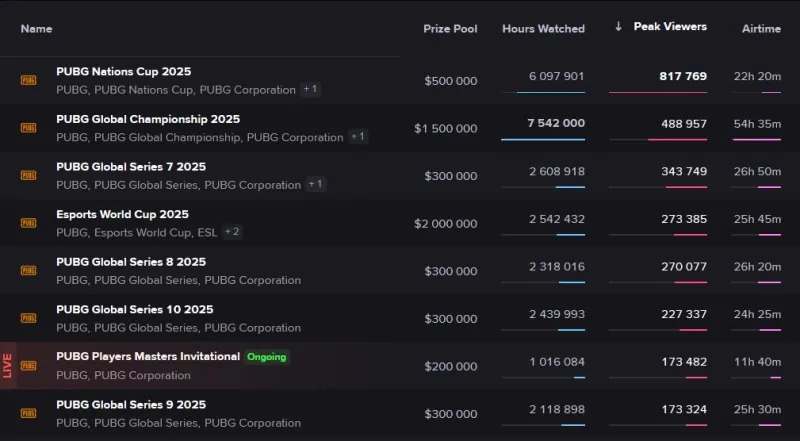Sort by Name column header
Image resolution: width=800 pixels, height=441 pixels.
pyautogui.click(x=36, y=29)
